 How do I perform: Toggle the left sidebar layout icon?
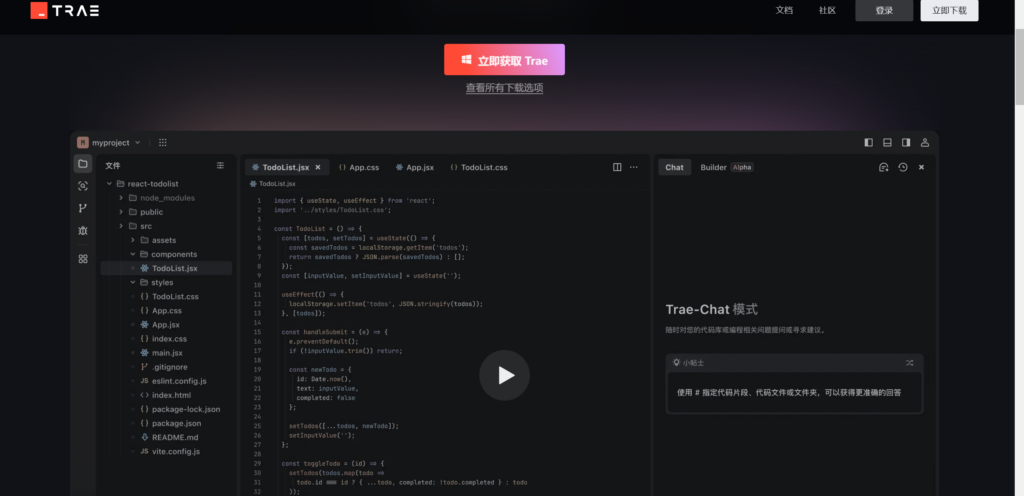coord(868,142)
